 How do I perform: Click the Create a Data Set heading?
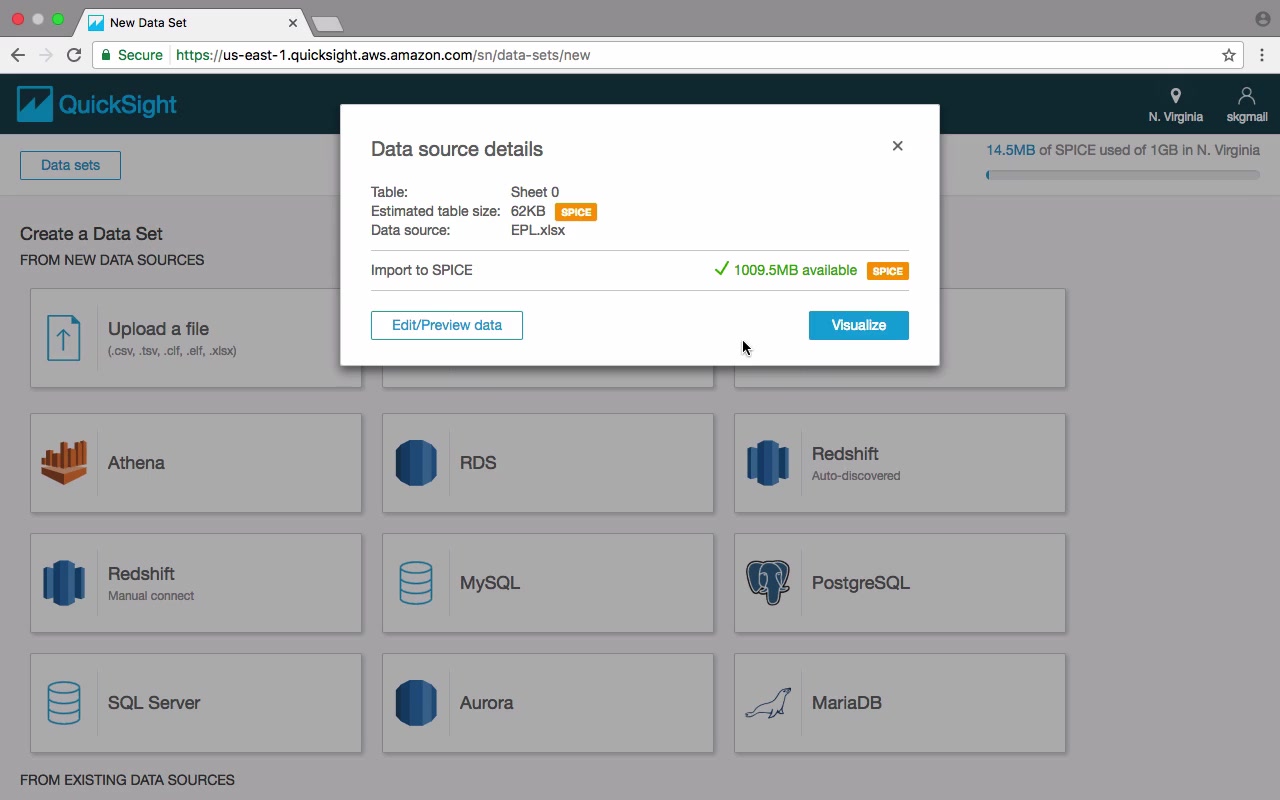91,234
